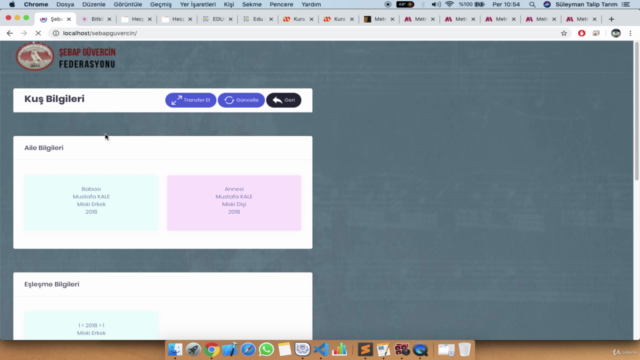Open WhatsApp from the dock
The height and width of the screenshot is (360, 640).
point(266,350)
